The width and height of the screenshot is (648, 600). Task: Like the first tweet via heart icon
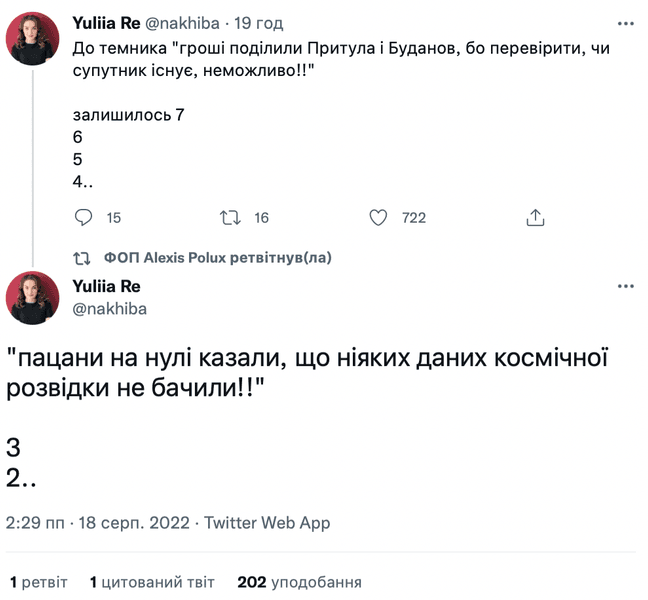pos(378,217)
